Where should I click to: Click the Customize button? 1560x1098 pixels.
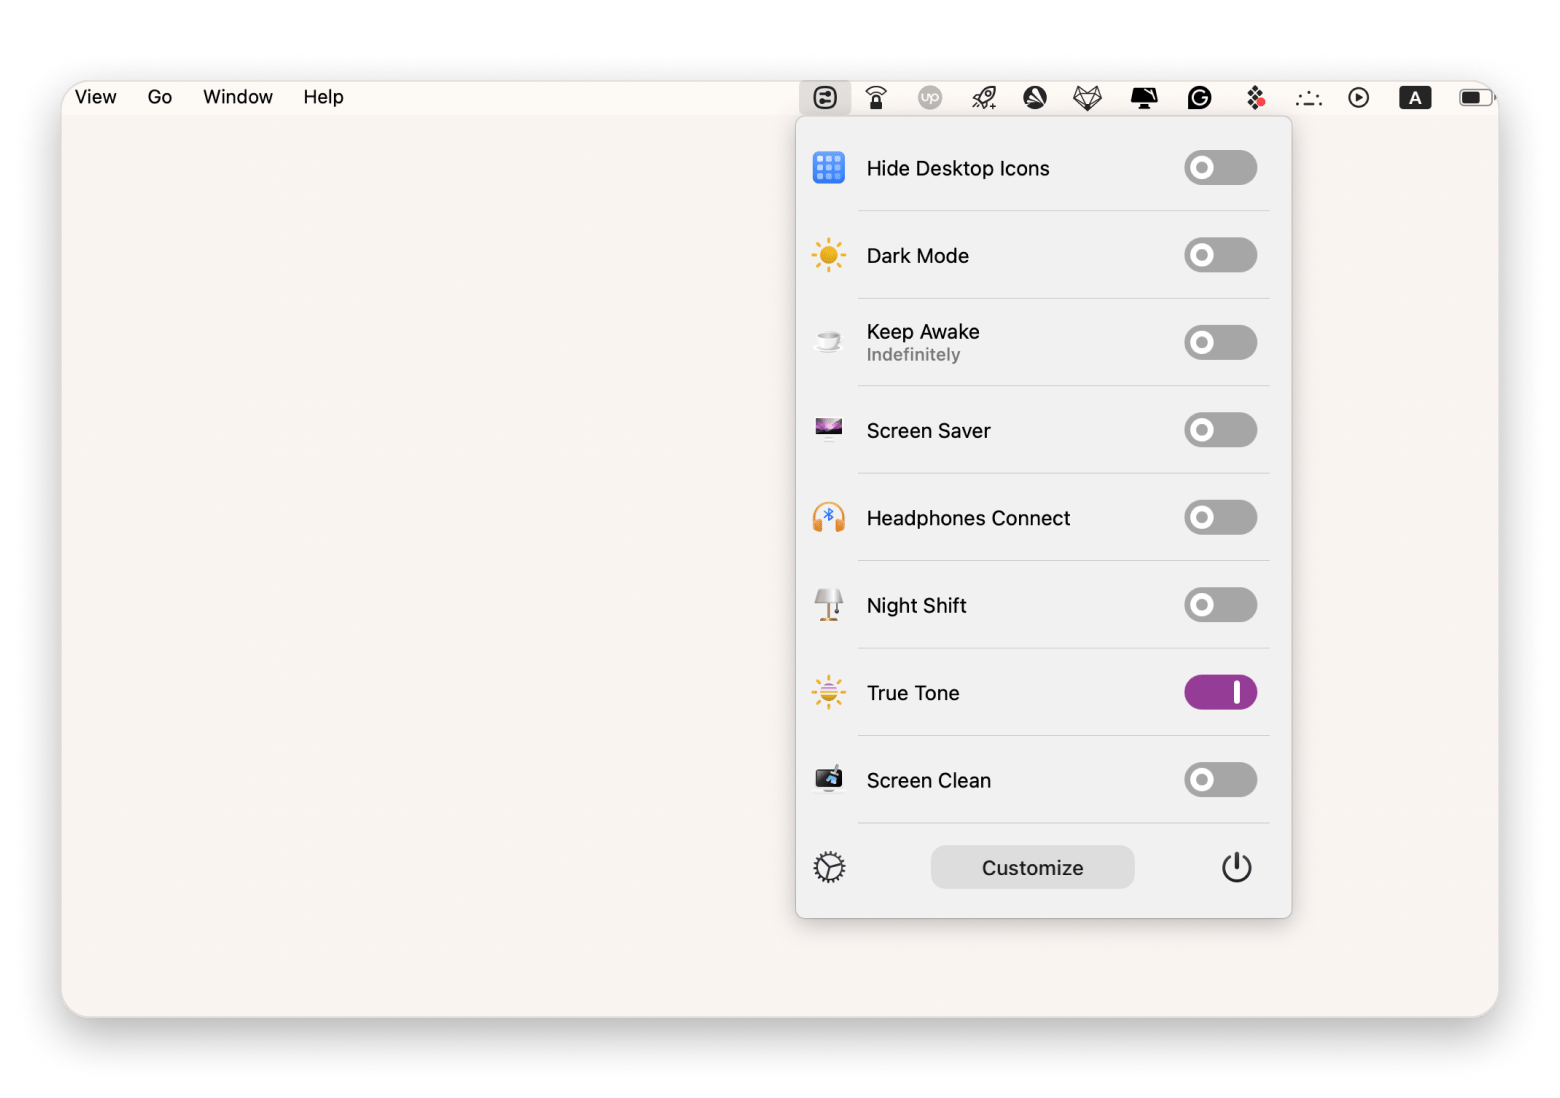[x=1032, y=867]
